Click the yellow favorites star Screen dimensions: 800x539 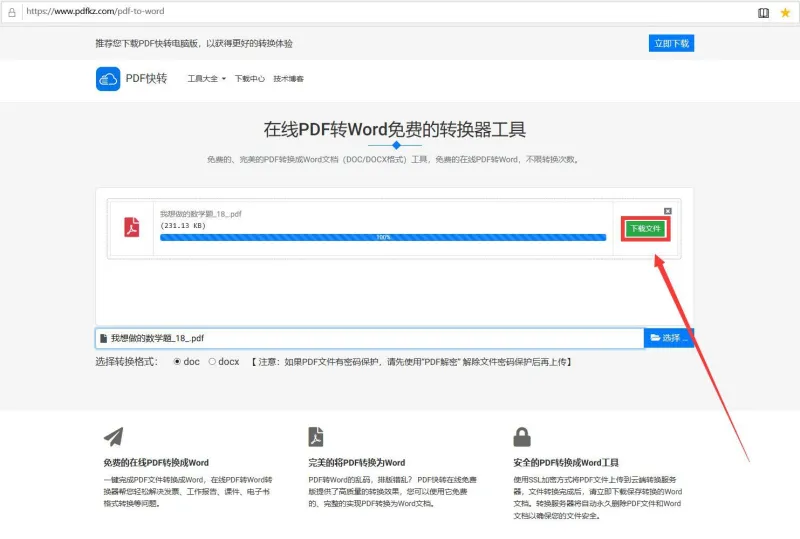(x=785, y=13)
